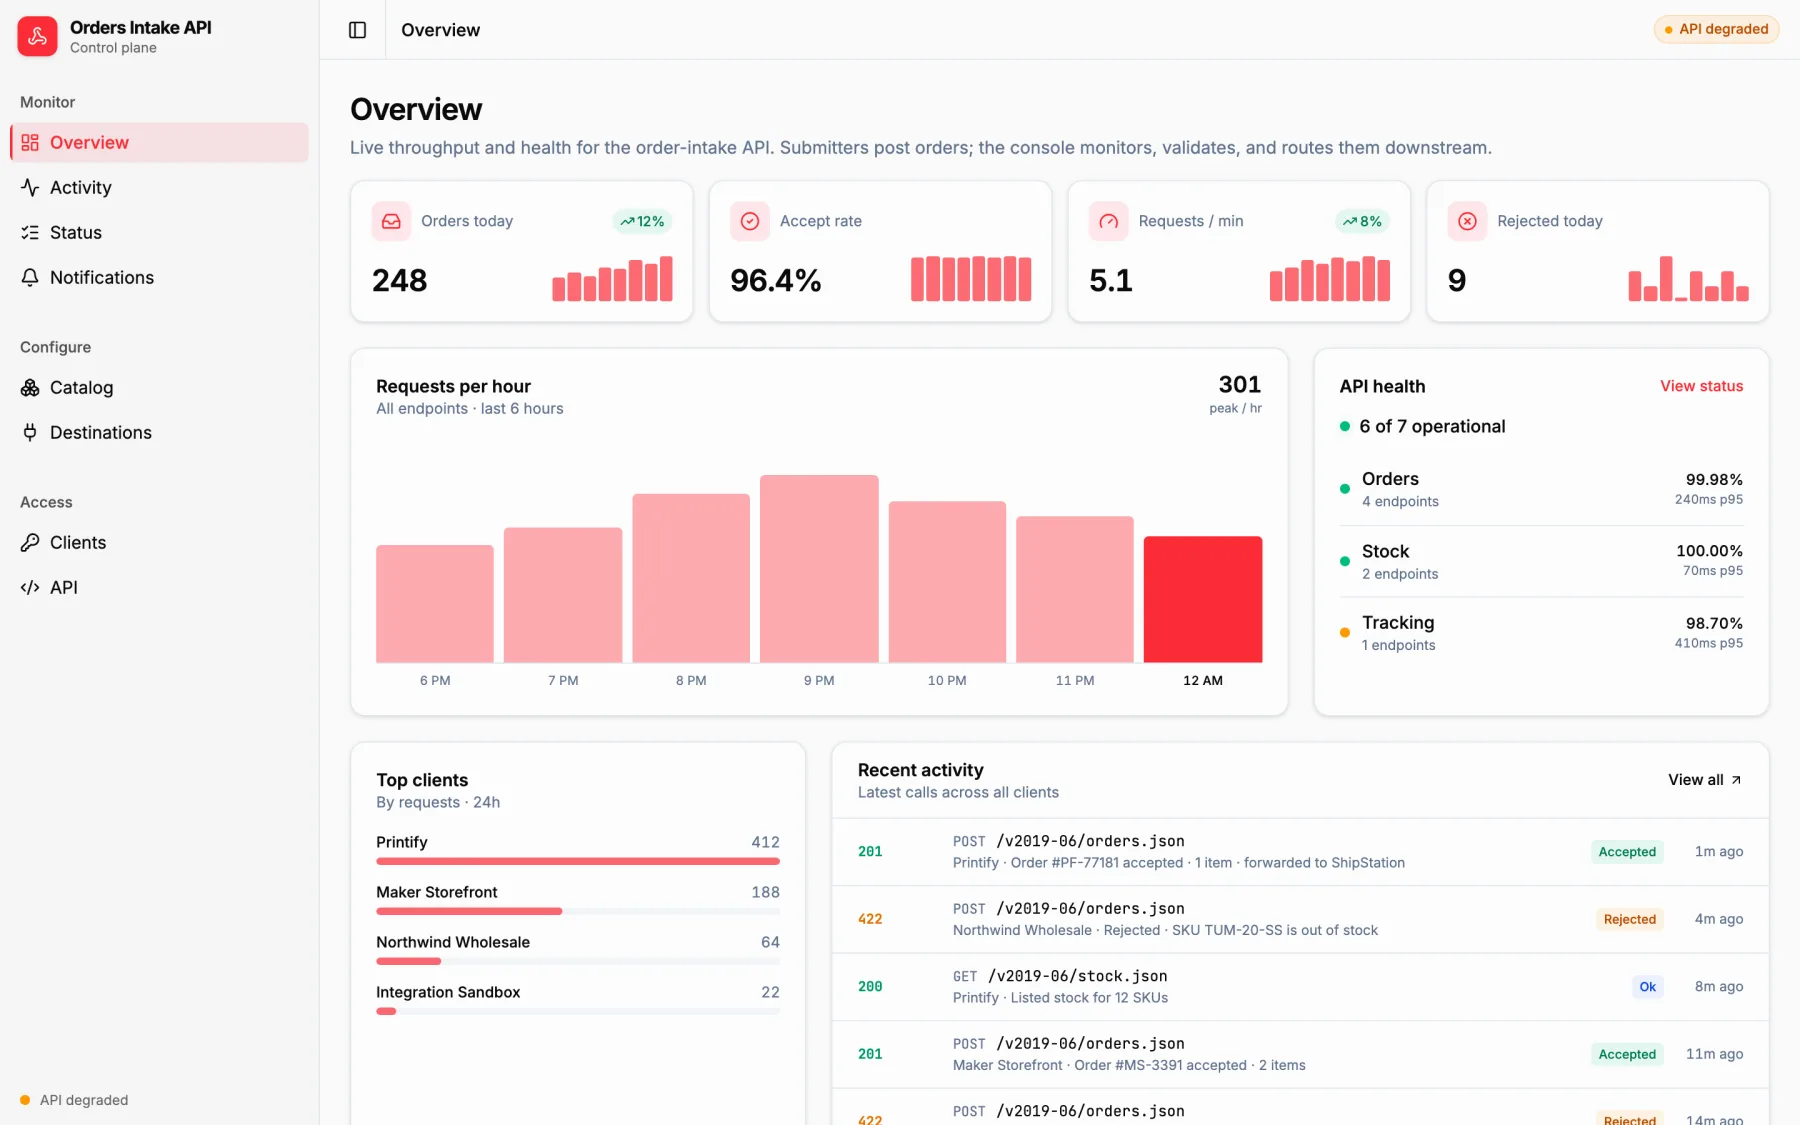
Task: Click the Requests per min gauge icon
Action: point(1109,221)
